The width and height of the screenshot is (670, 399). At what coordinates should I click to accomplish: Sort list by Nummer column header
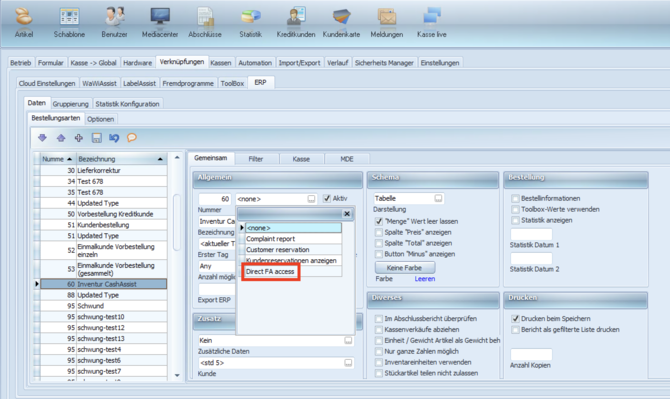[57, 159]
